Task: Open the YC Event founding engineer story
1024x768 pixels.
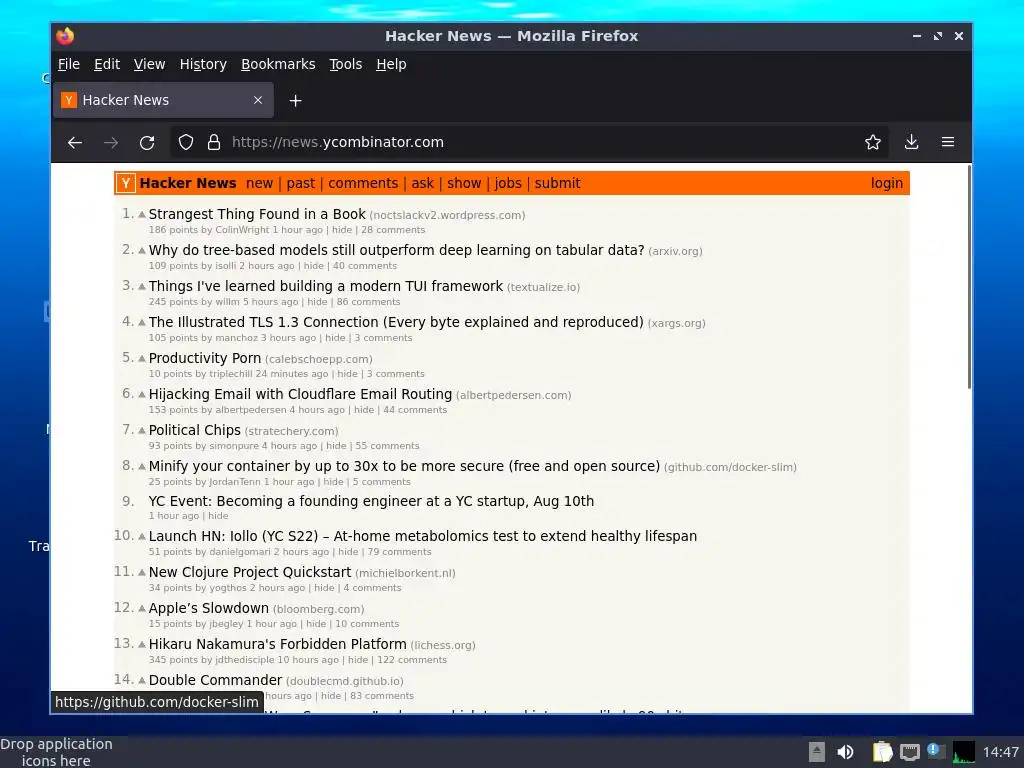Action: pyautogui.click(x=371, y=502)
